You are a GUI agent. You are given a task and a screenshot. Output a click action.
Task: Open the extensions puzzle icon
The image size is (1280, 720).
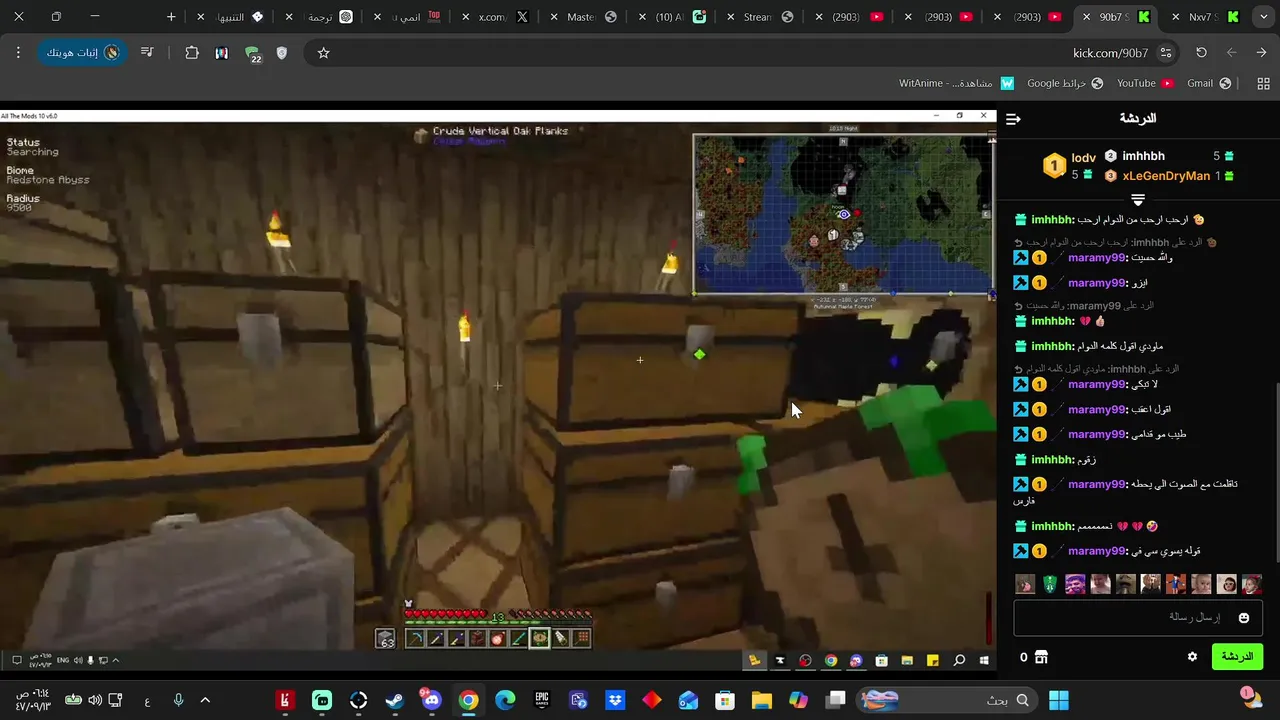(x=192, y=53)
